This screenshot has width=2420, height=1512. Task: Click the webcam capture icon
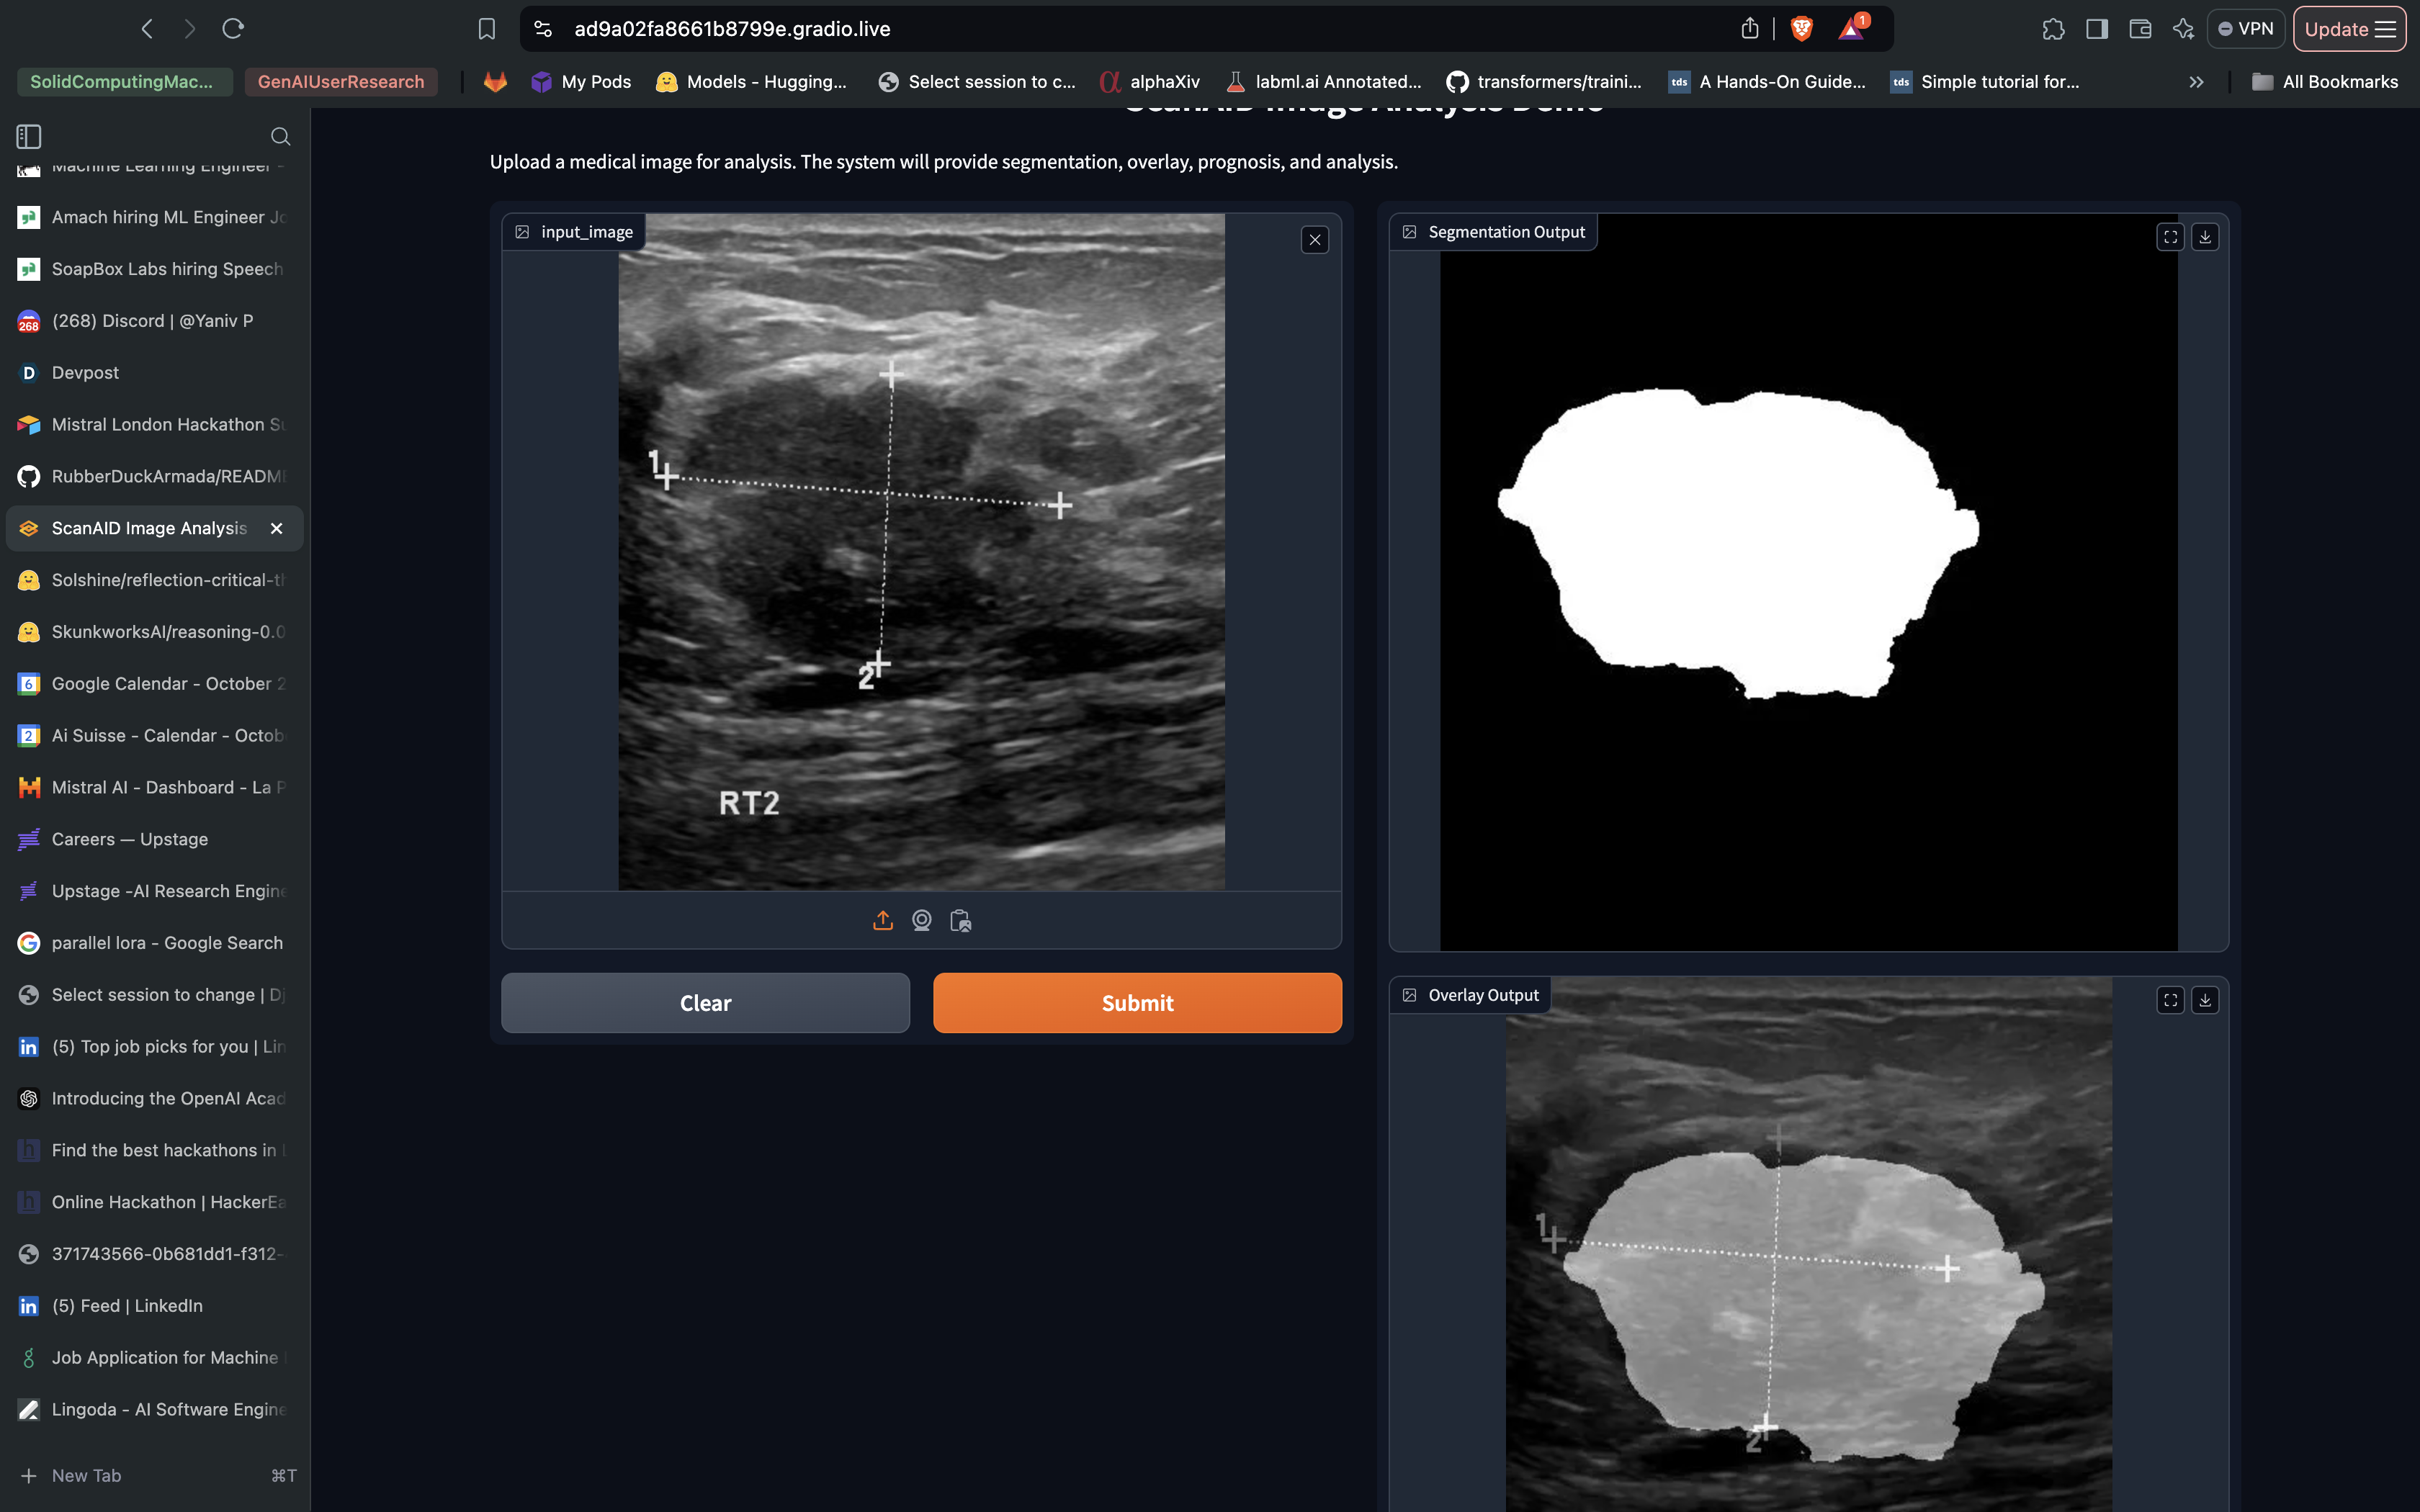click(921, 920)
